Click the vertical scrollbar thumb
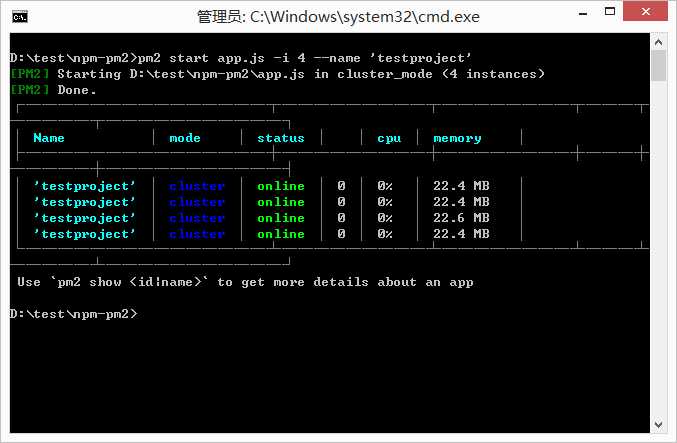The width and height of the screenshot is (677, 443). coord(658,66)
